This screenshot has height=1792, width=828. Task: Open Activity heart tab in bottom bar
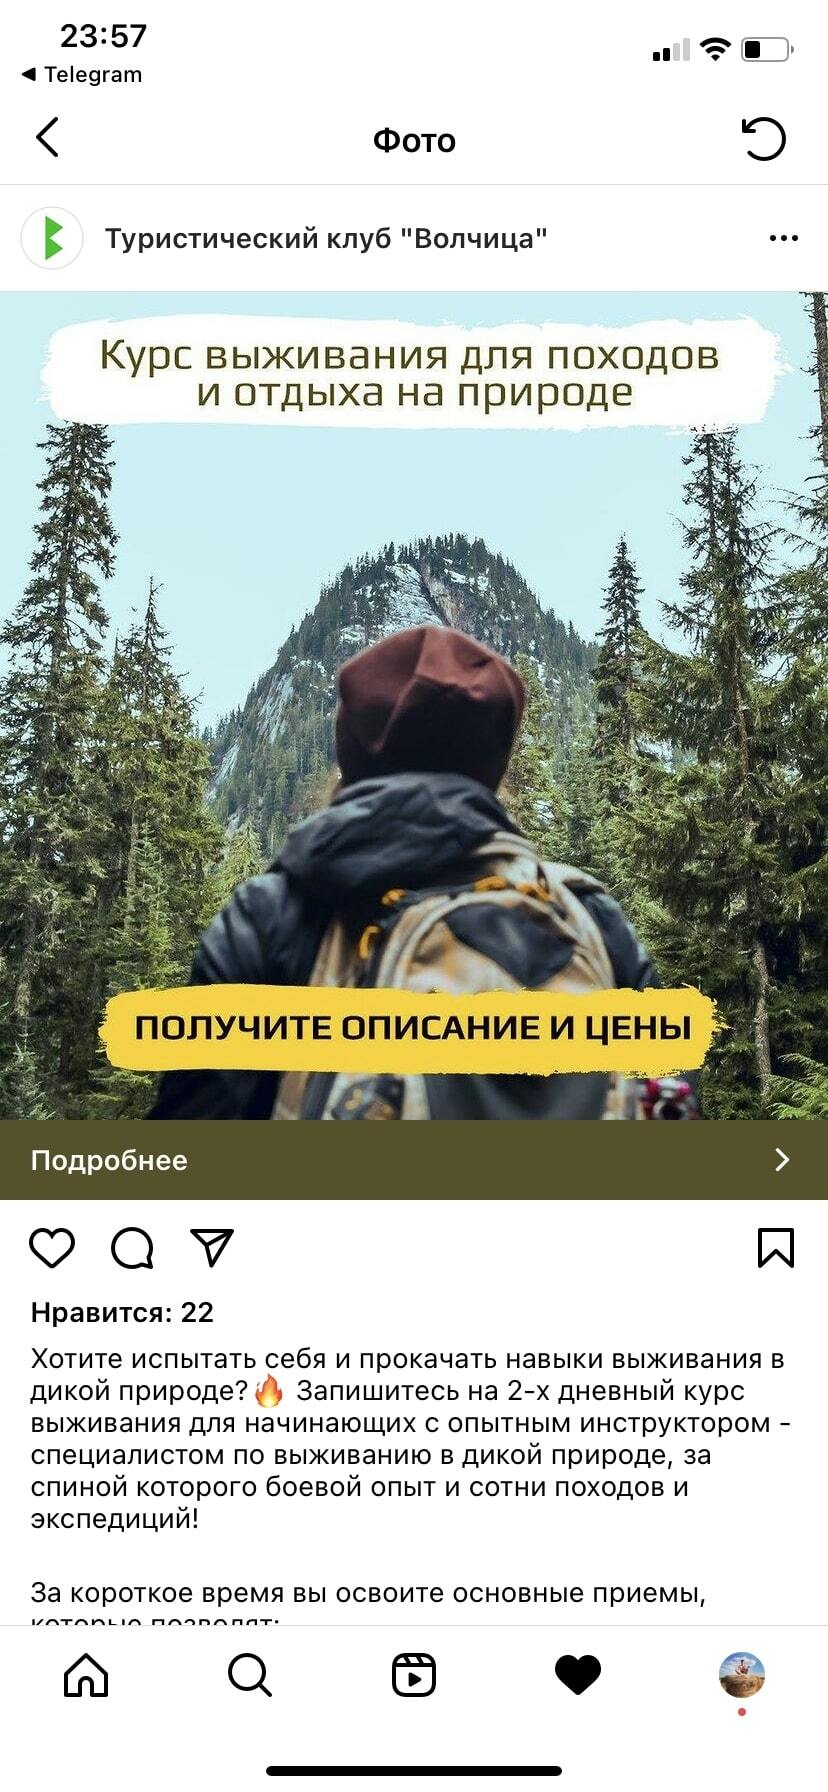point(578,1675)
